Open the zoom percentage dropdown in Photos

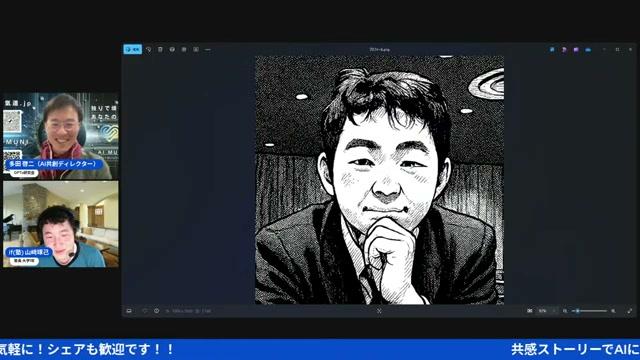click(x=547, y=311)
